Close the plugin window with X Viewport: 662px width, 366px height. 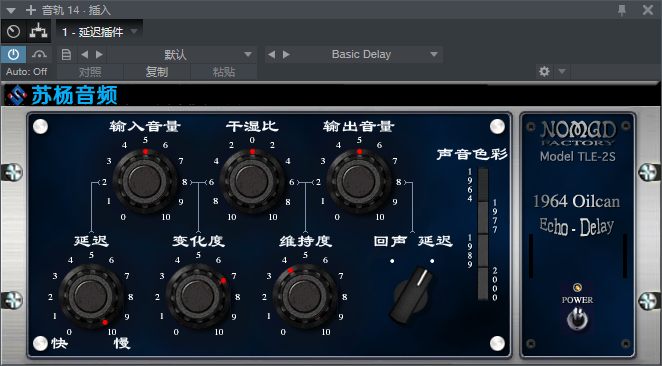point(648,10)
